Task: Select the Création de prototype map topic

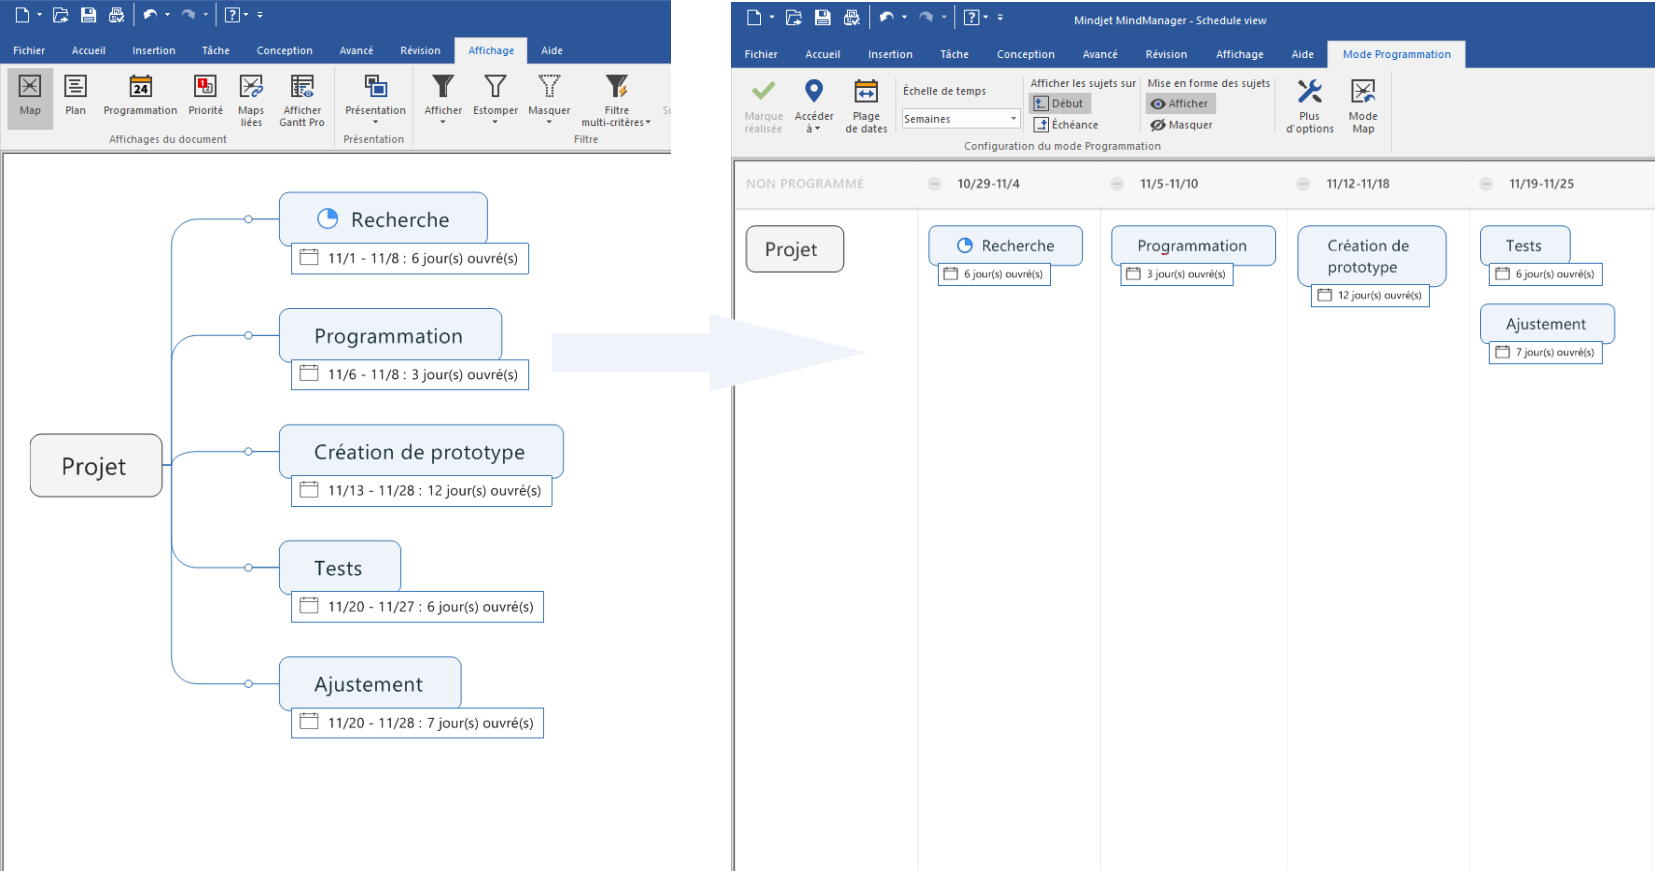Action: coord(420,452)
